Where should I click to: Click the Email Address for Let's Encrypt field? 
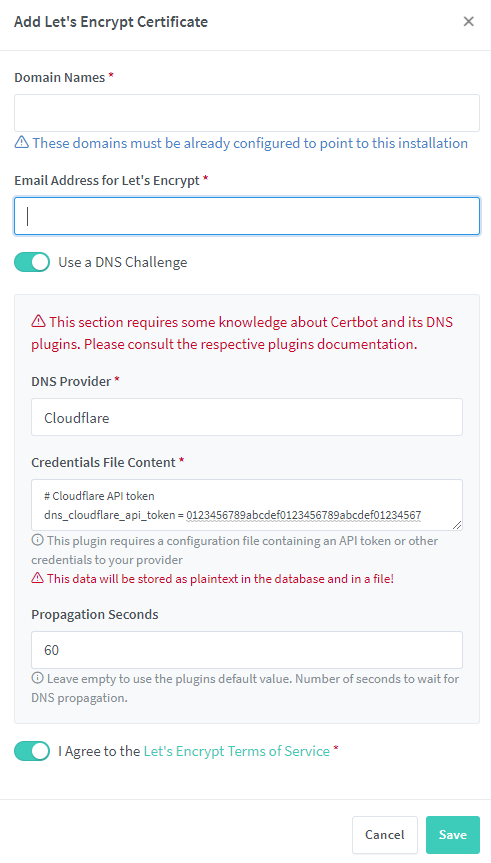tap(247, 216)
